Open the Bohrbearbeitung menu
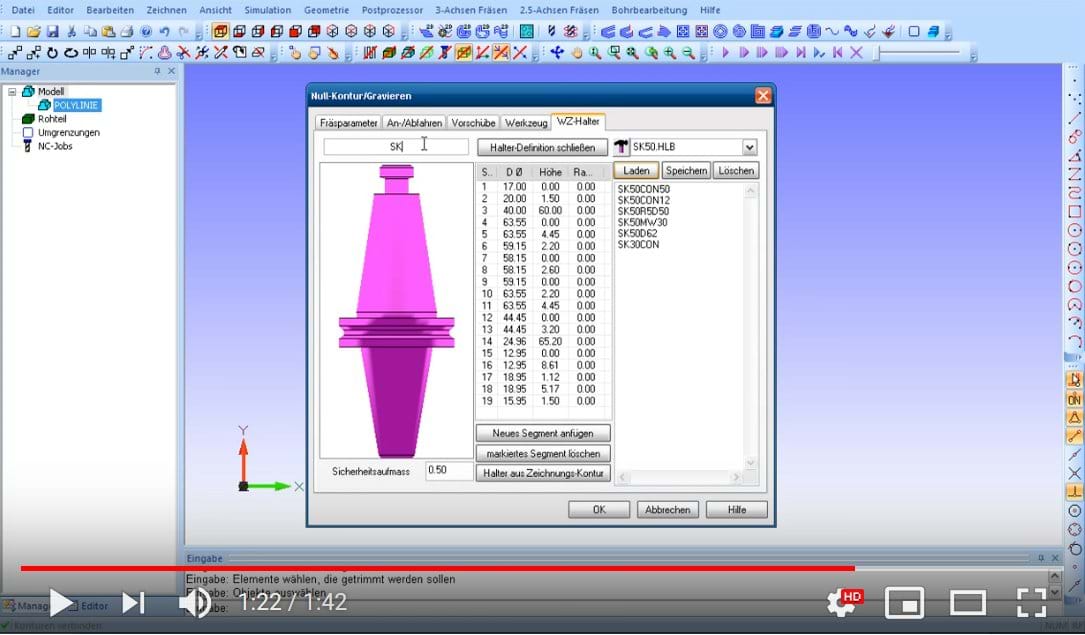The width and height of the screenshot is (1085, 635). pos(649,10)
